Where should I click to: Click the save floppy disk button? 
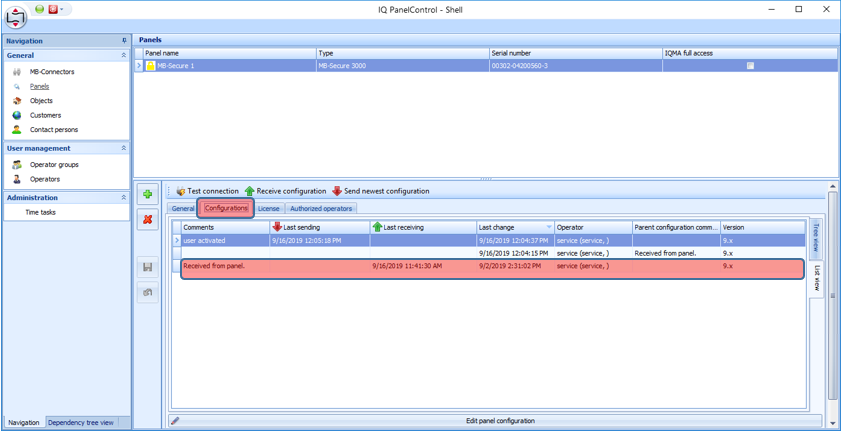tap(148, 268)
